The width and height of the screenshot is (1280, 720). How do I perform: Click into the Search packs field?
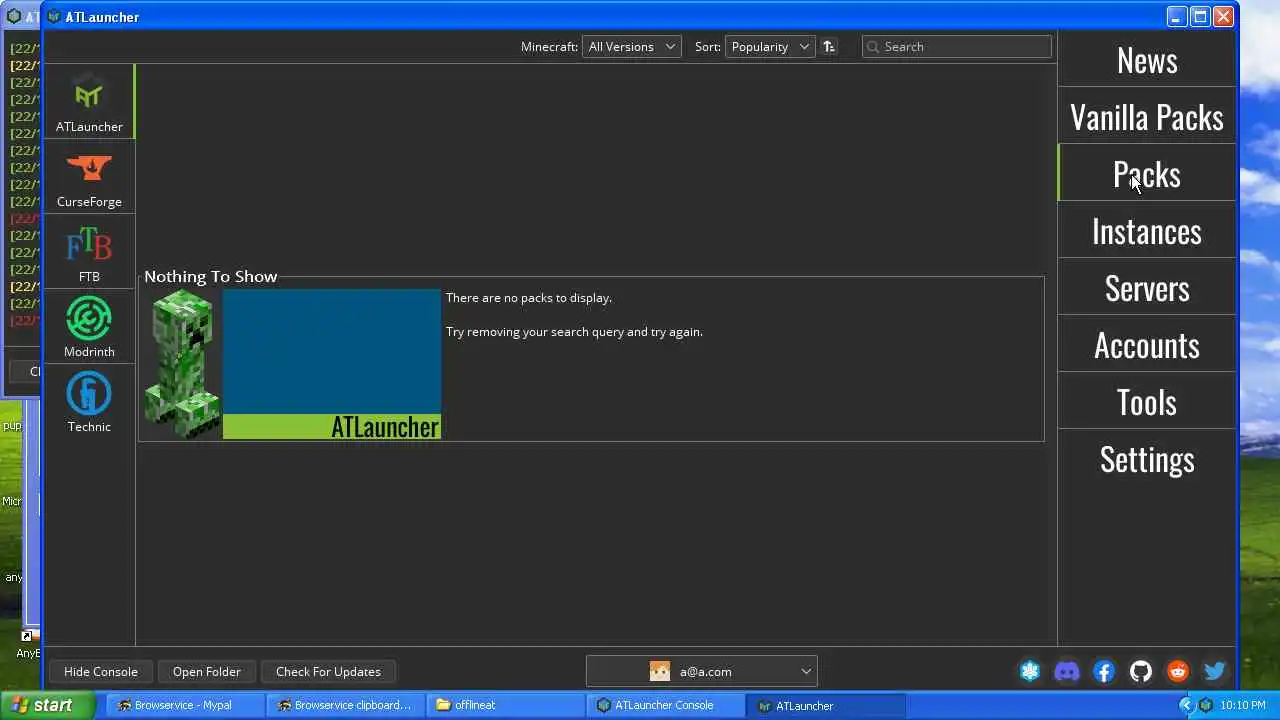pyautogui.click(x=957, y=47)
